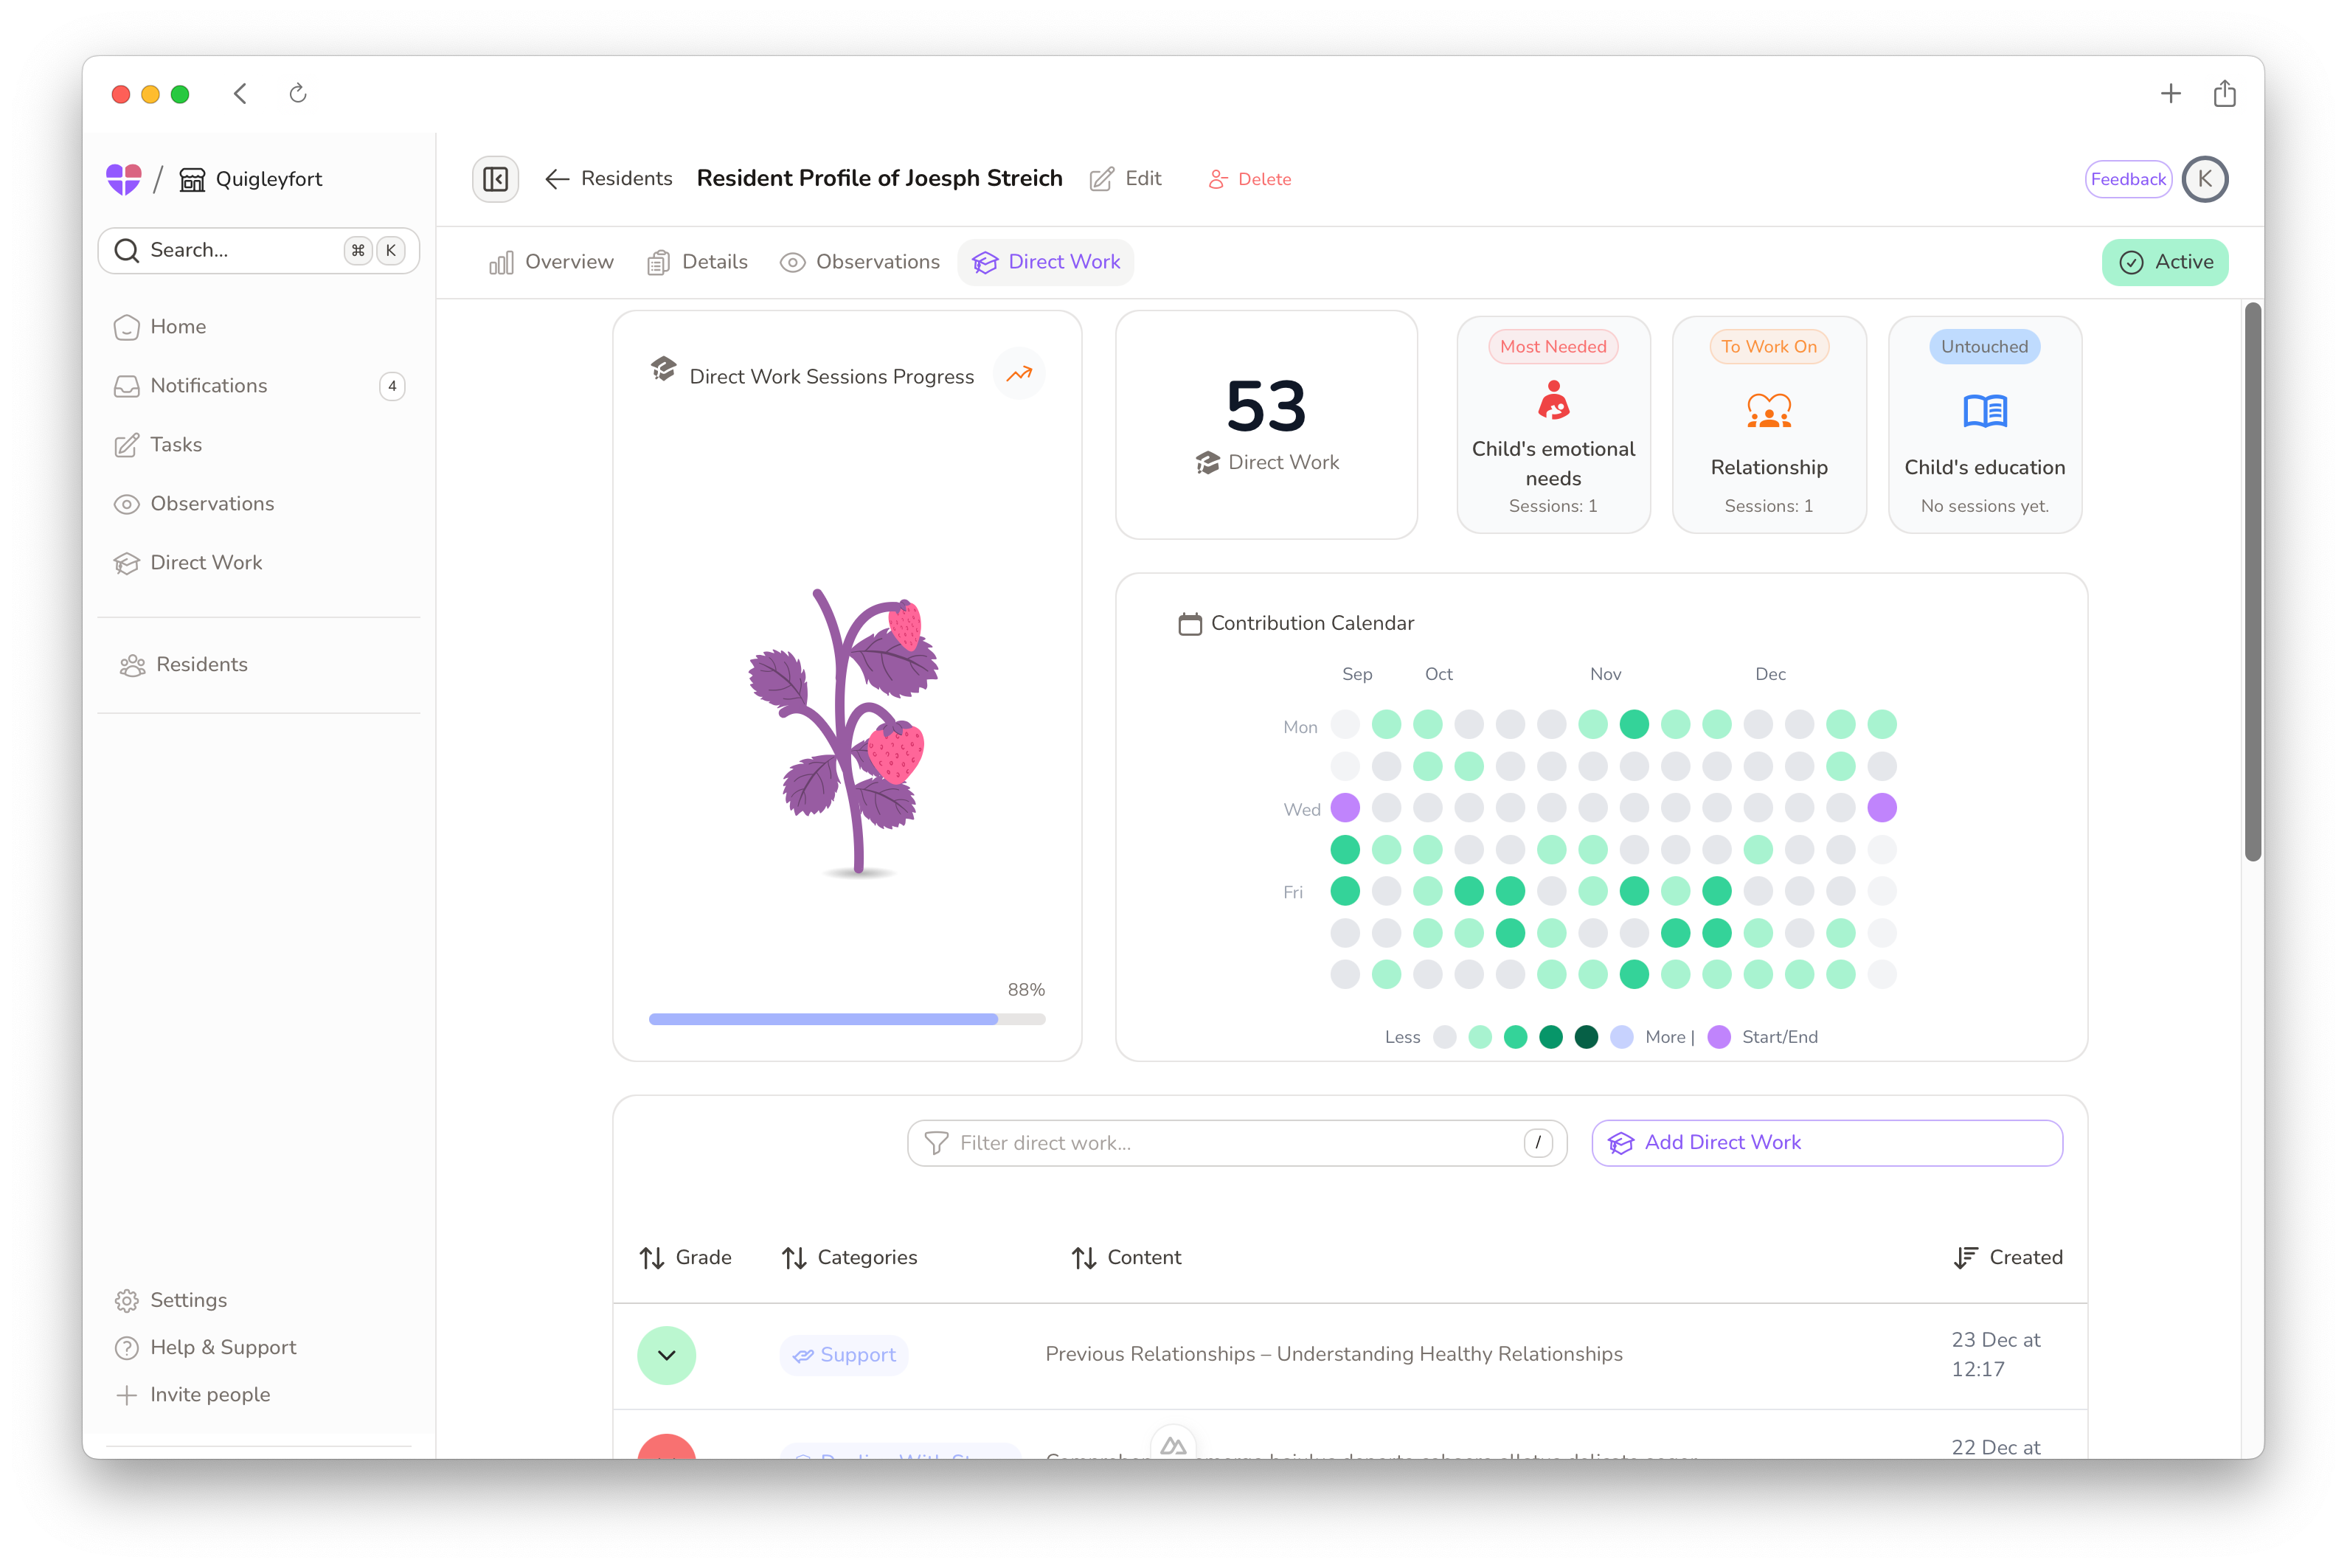Collapse the sidebar panel toggle icon
The width and height of the screenshot is (2347, 1568).
pyautogui.click(x=495, y=179)
